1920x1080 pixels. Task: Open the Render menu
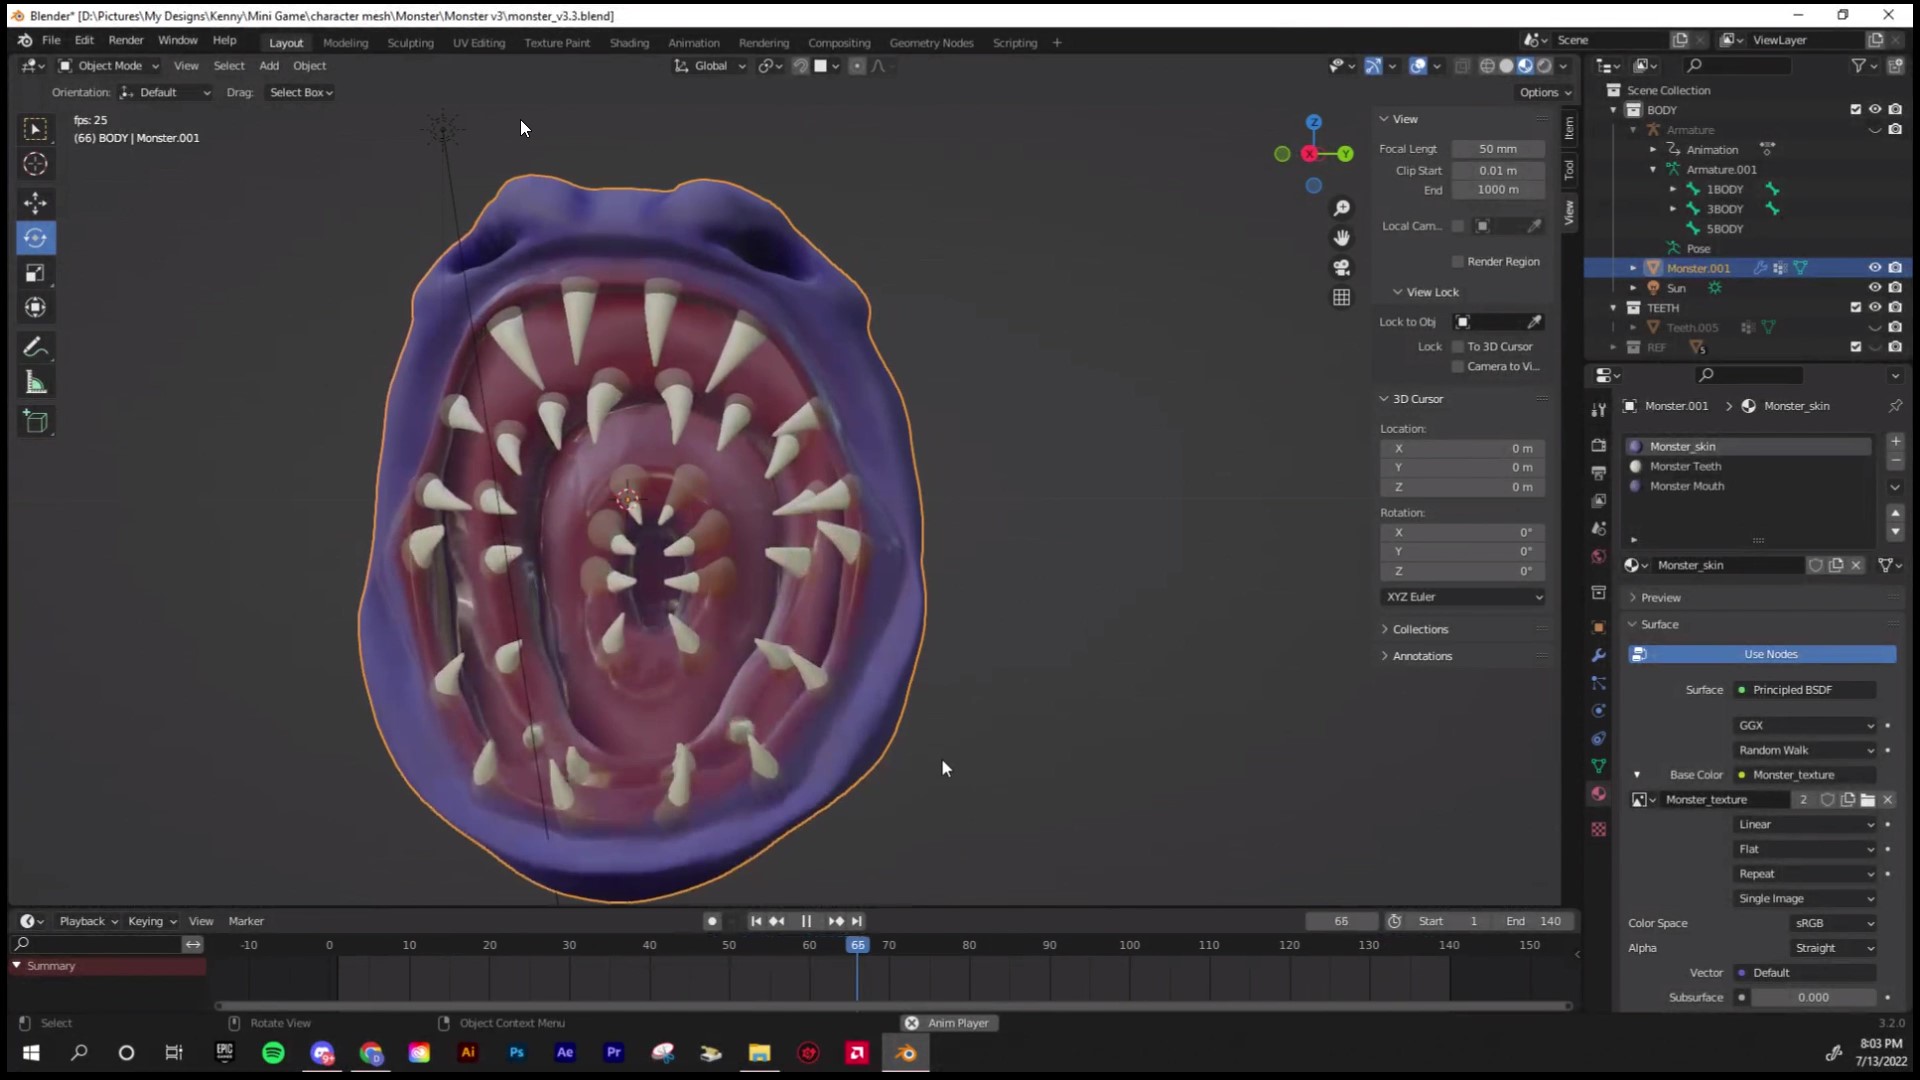pyautogui.click(x=126, y=40)
